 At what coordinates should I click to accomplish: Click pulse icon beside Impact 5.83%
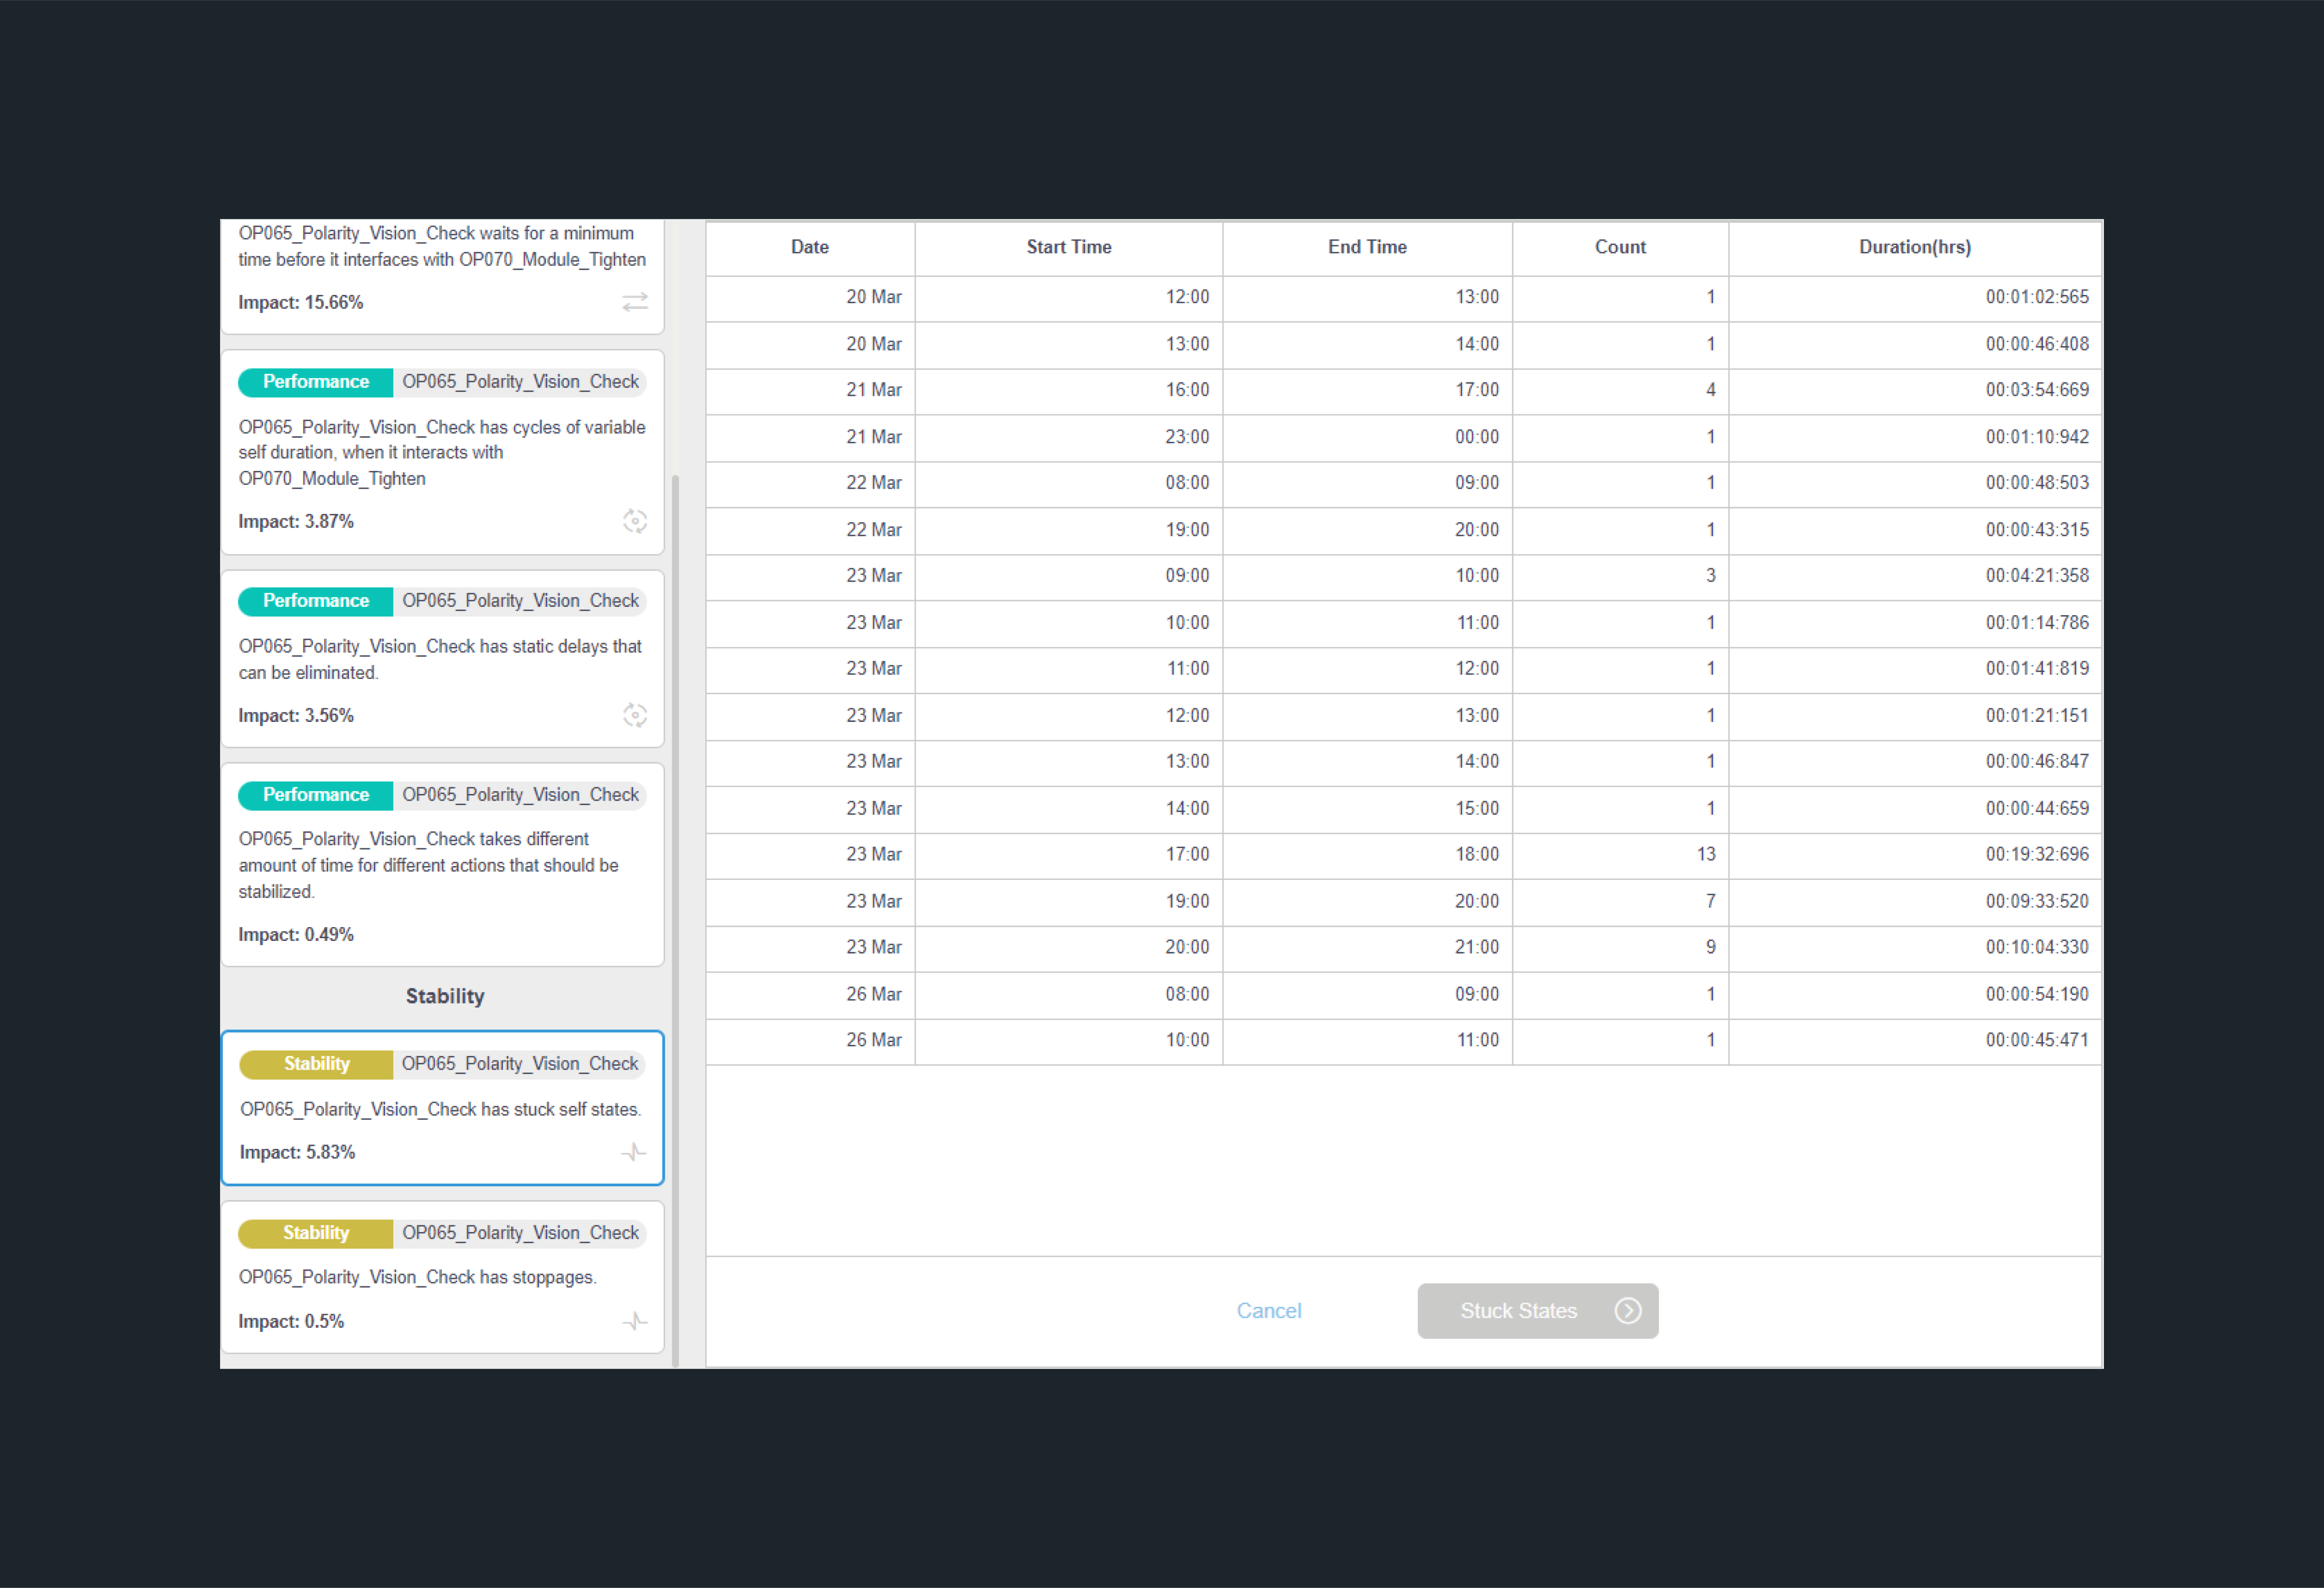[x=634, y=1152]
